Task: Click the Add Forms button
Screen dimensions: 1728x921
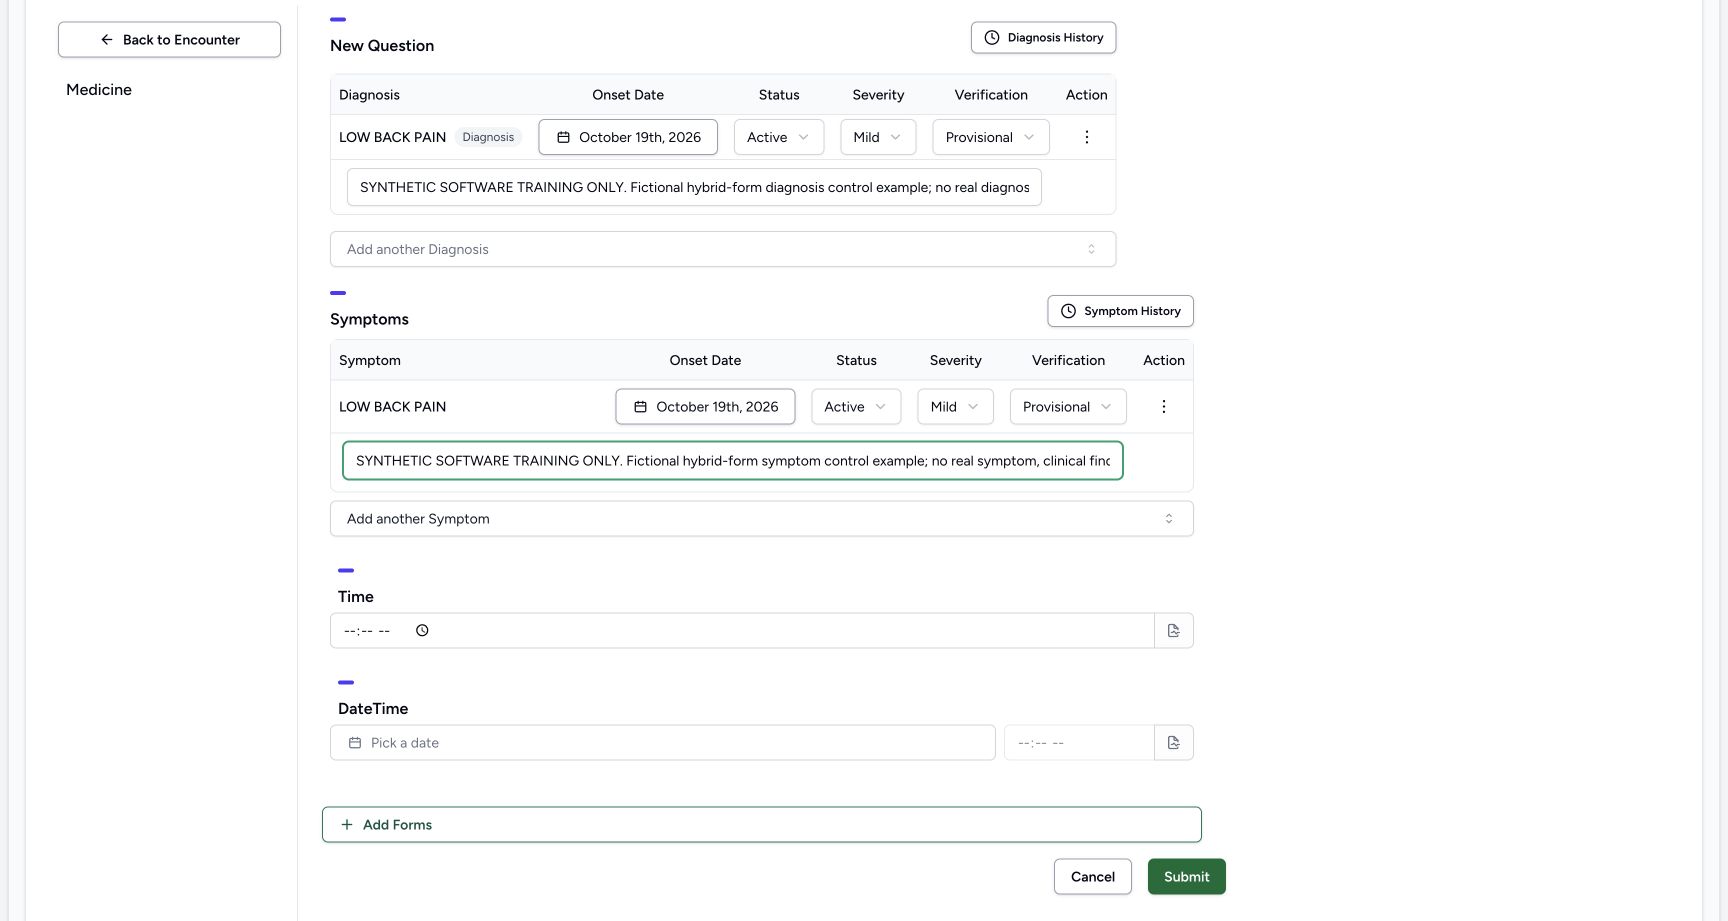Action: point(762,825)
